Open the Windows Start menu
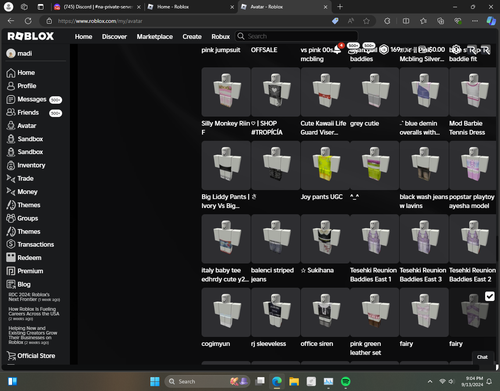The width and height of the screenshot is (500, 391). pos(155,381)
